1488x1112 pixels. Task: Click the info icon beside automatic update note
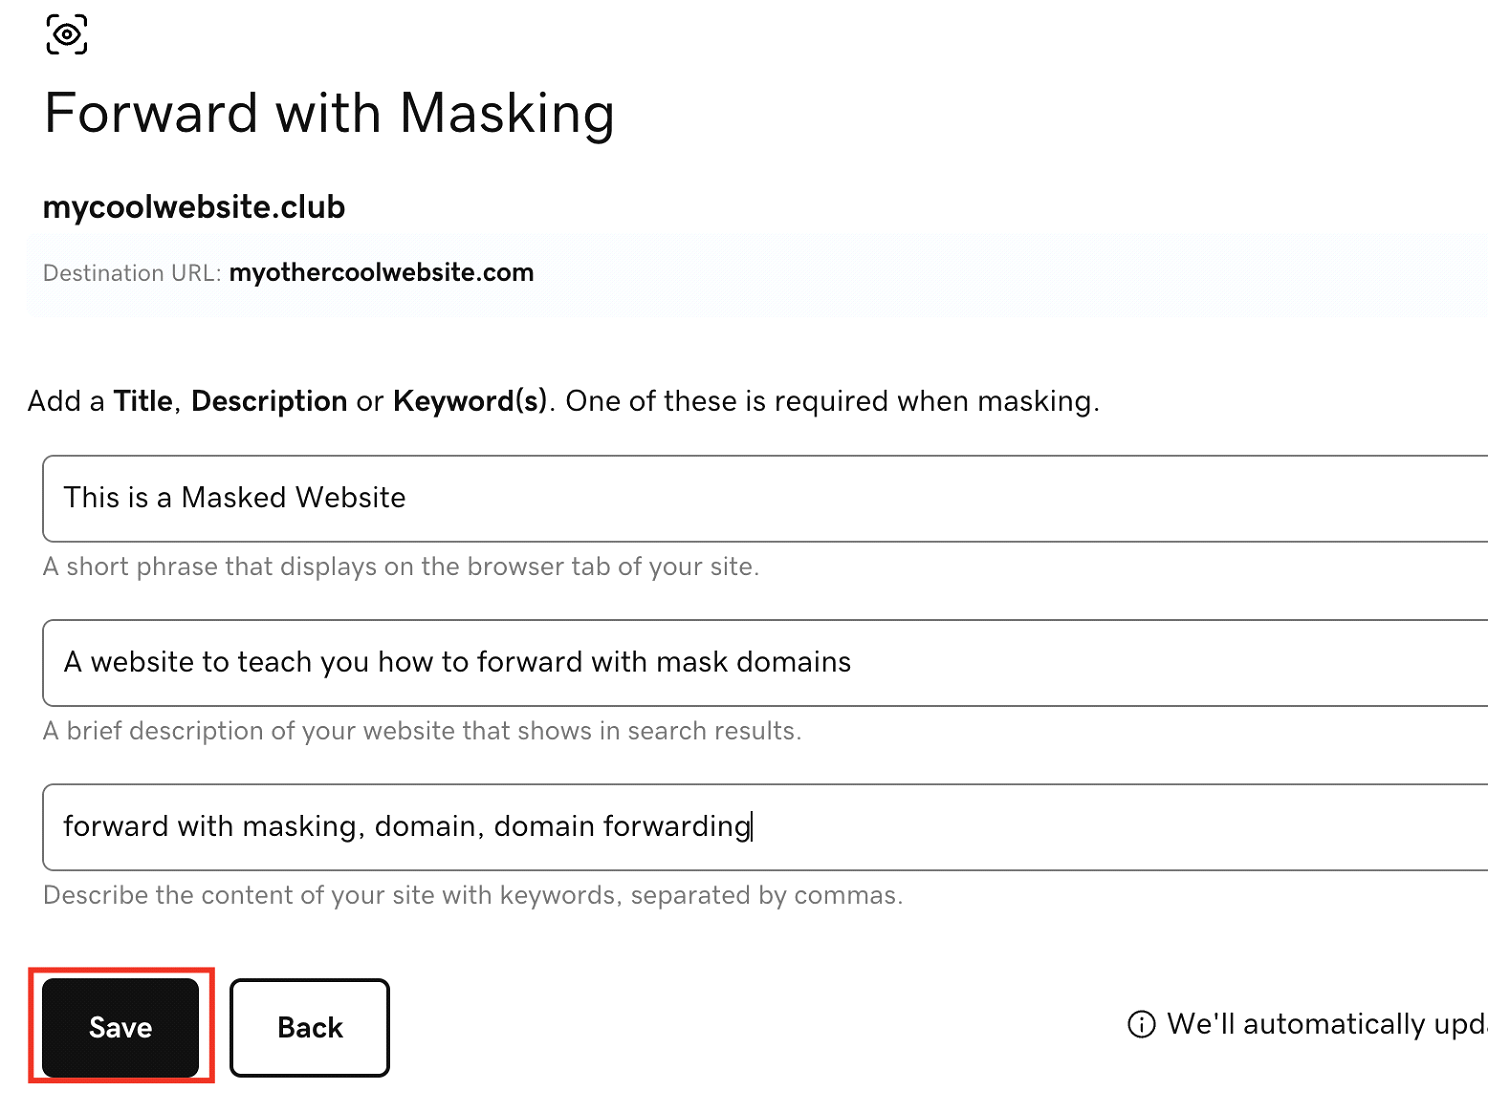pyautogui.click(x=1140, y=1024)
